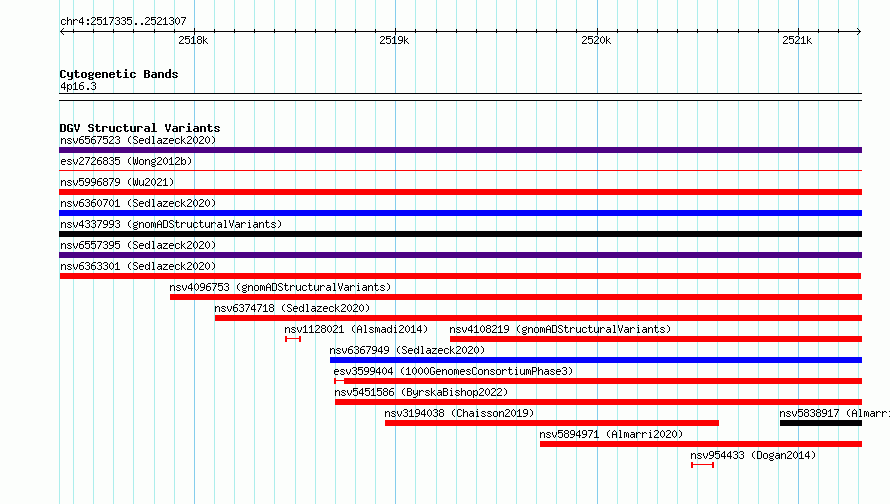Select the red nsv6363301 variant bar
The width and height of the screenshot is (890, 504).
tap(460, 276)
